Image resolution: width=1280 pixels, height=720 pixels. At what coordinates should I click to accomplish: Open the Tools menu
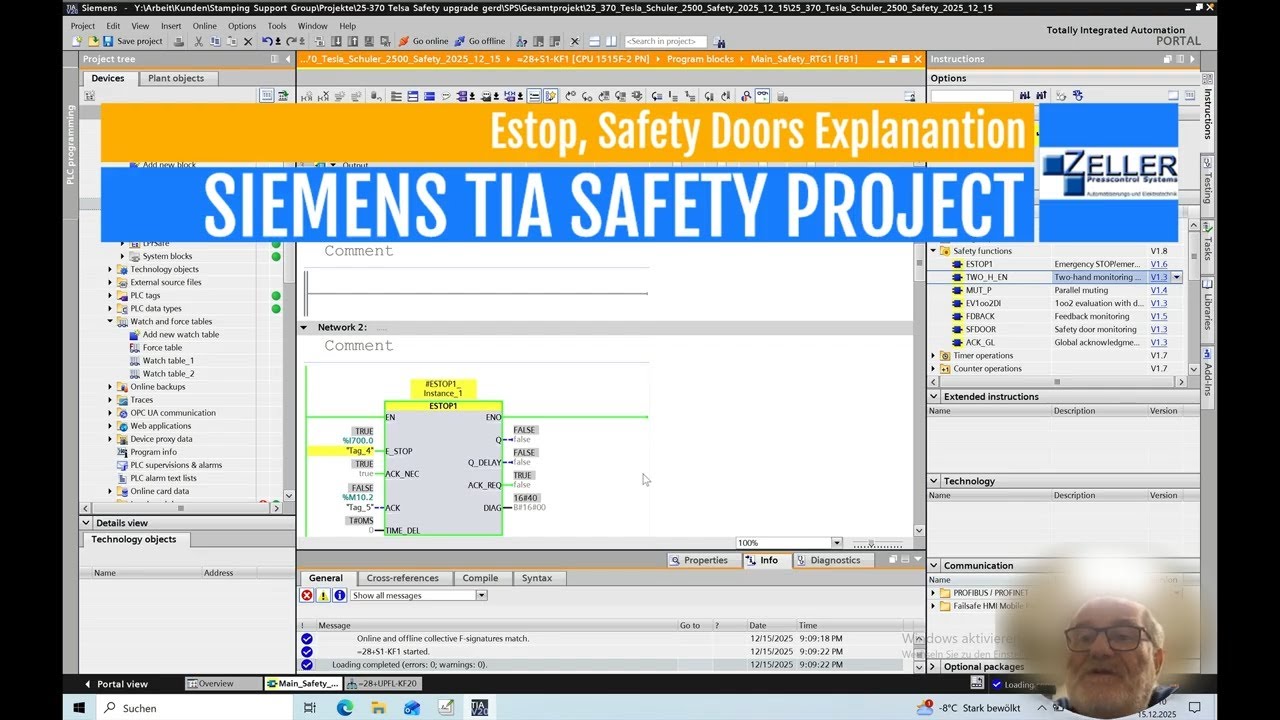click(277, 26)
